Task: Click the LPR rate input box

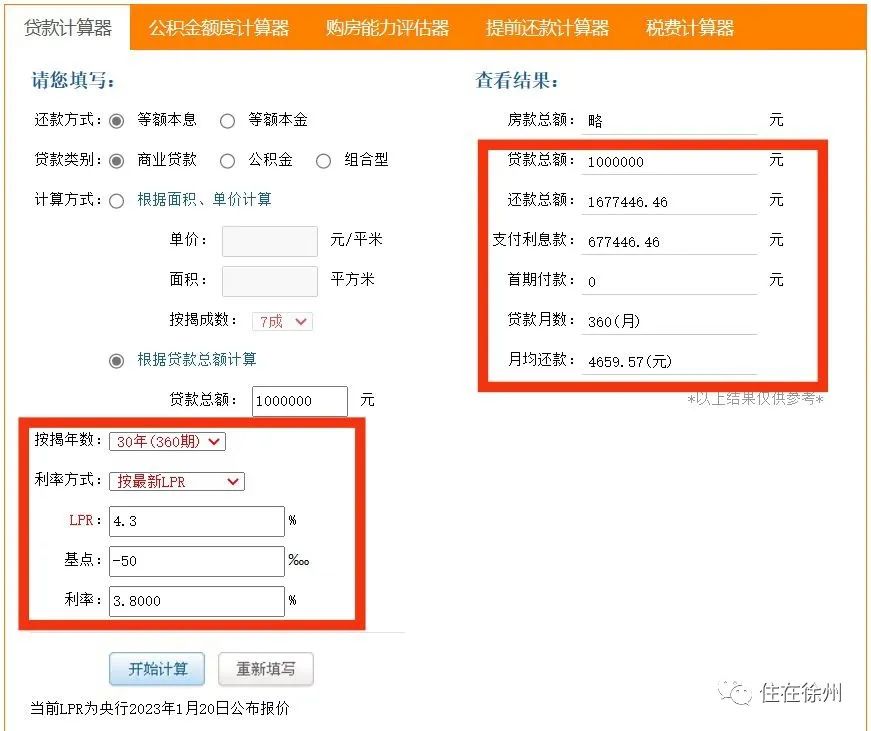Action: (x=196, y=521)
